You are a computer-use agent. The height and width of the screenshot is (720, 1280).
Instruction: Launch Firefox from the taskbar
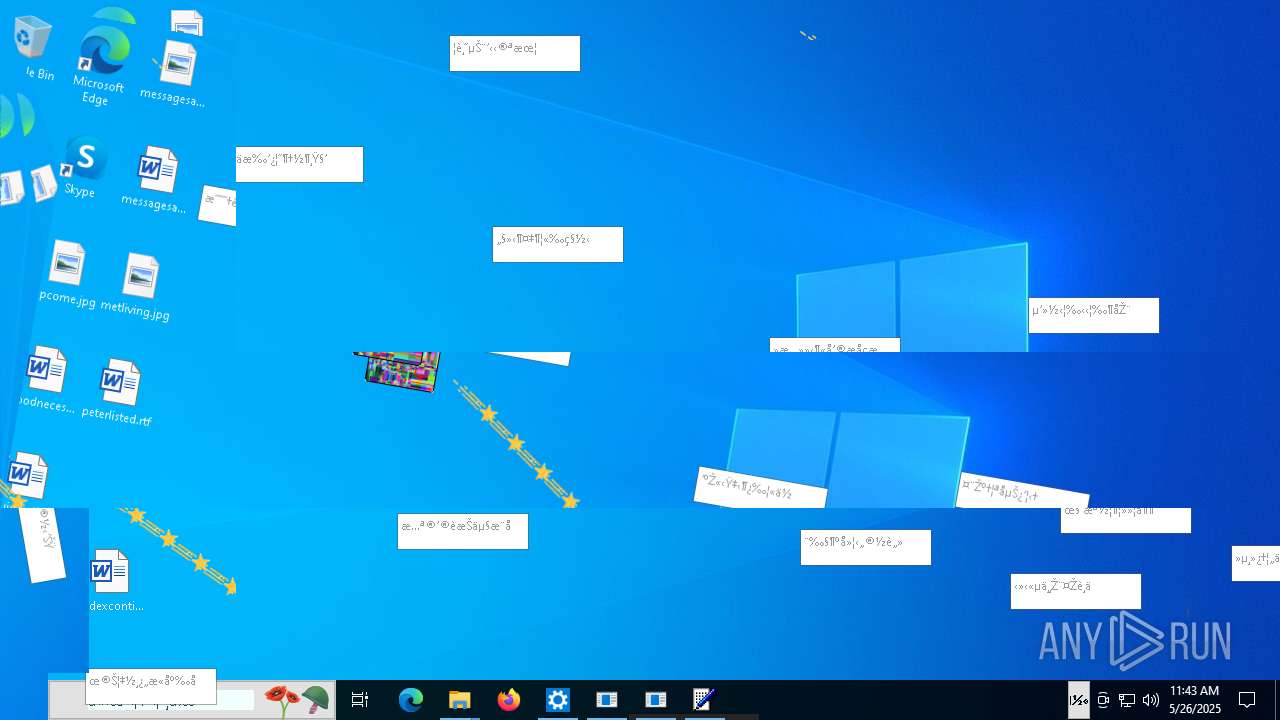click(509, 700)
